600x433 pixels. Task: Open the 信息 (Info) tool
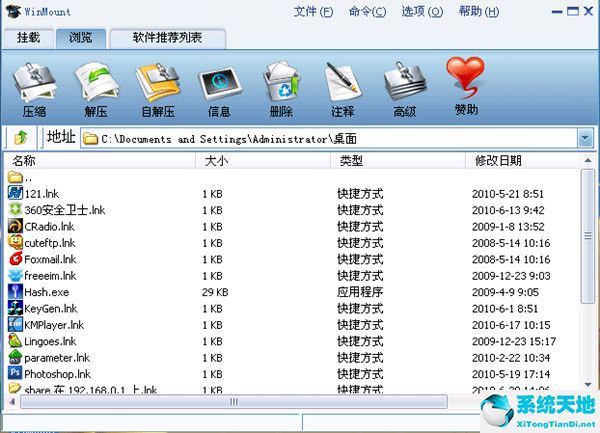[x=218, y=88]
